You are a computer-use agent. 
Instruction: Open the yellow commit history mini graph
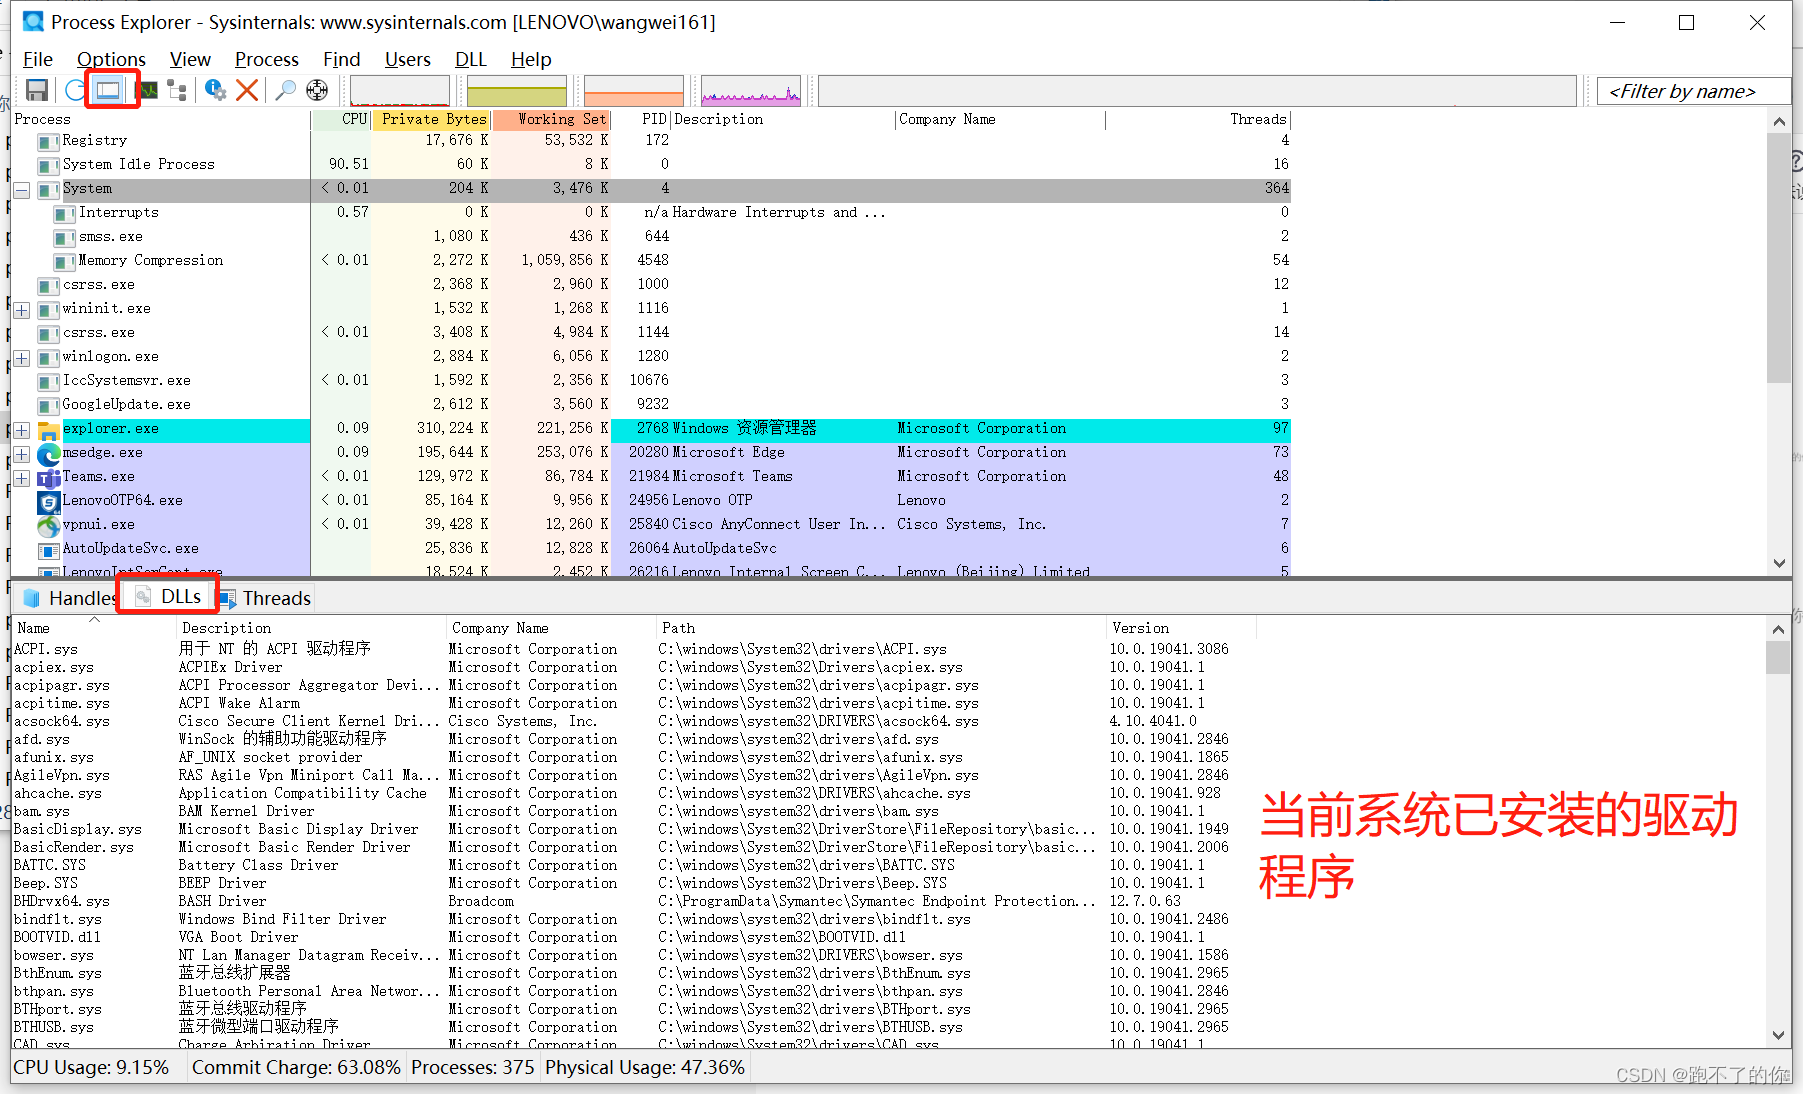coord(516,91)
